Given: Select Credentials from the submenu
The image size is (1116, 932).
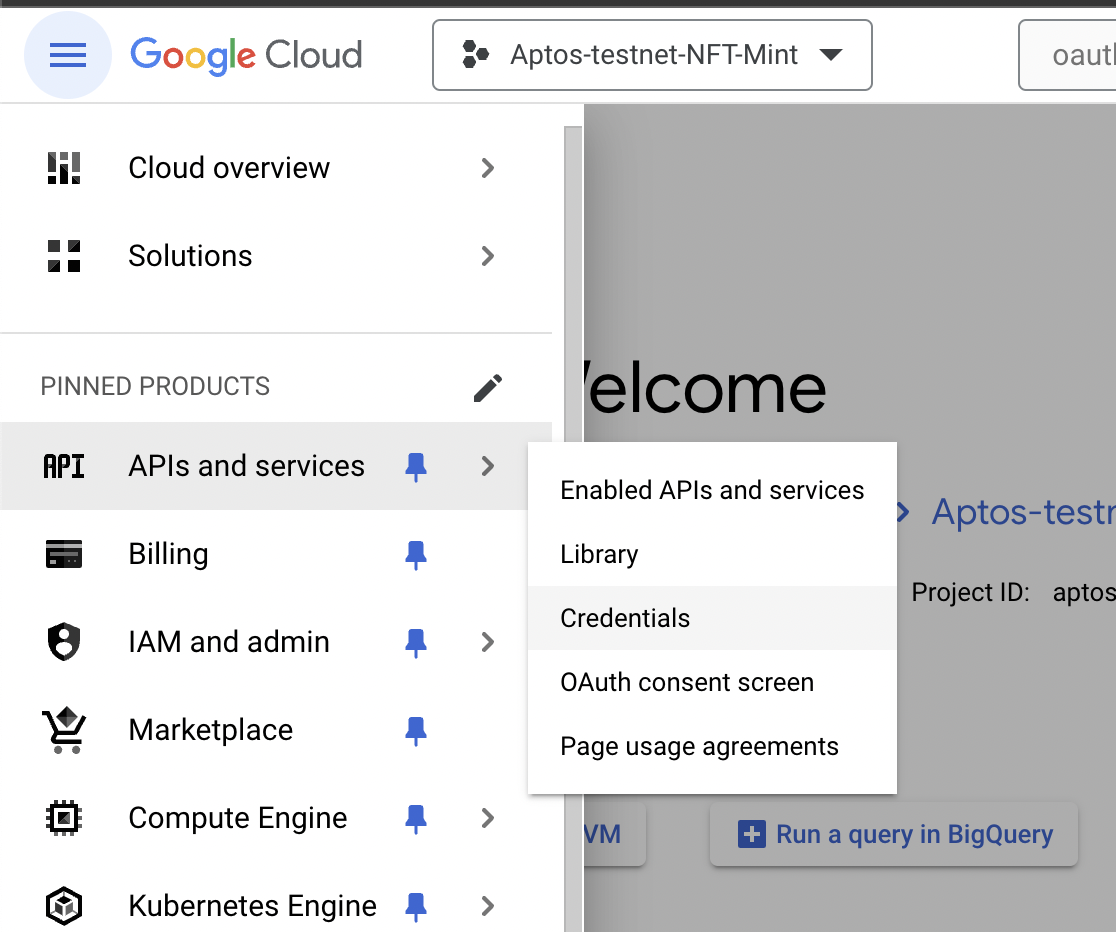Looking at the screenshot, I should [x=625, y=618].
